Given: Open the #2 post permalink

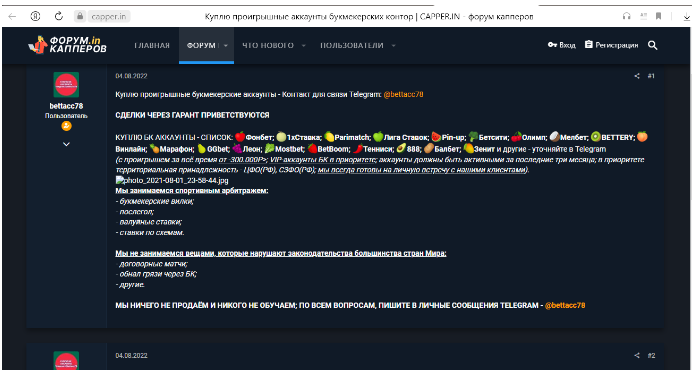Looking at the screenshot, I should point(651,355).
